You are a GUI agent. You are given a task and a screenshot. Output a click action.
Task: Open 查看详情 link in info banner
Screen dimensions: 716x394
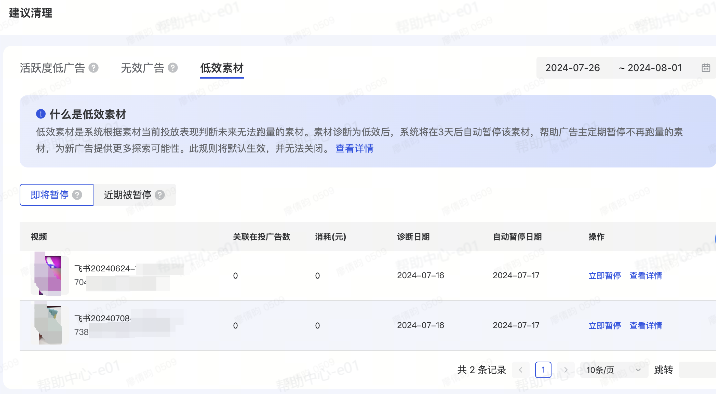click(x=354, y=148)
